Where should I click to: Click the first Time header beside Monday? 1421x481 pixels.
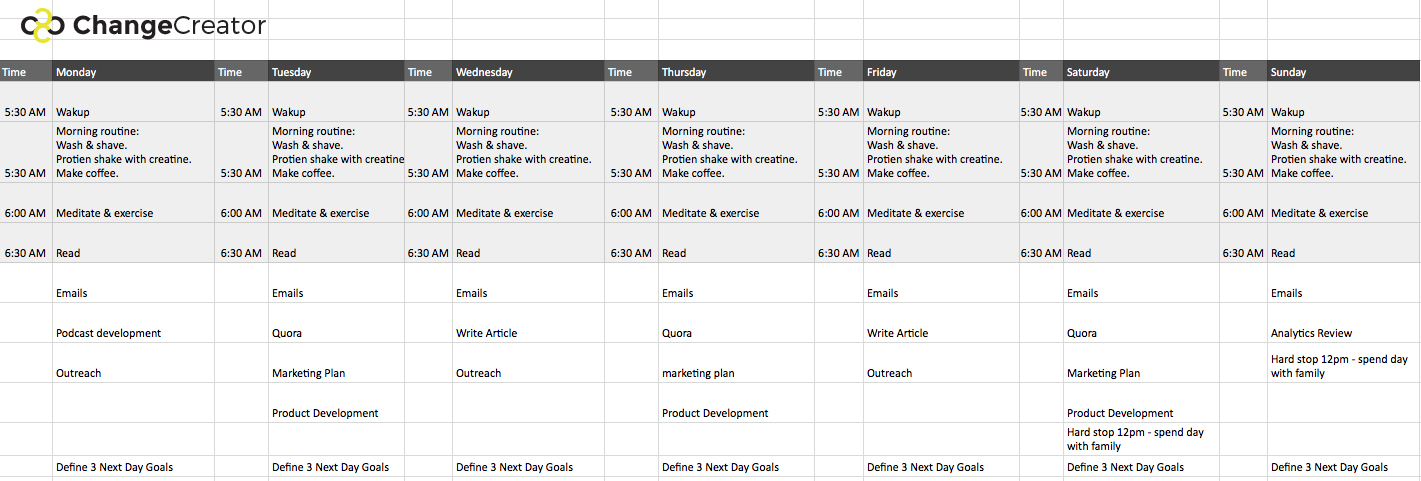point(26,72)
